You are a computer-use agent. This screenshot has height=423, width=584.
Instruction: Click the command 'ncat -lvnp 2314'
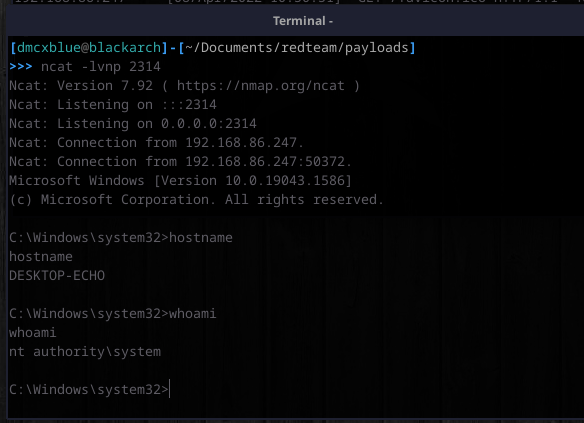[x=101, y=67]
